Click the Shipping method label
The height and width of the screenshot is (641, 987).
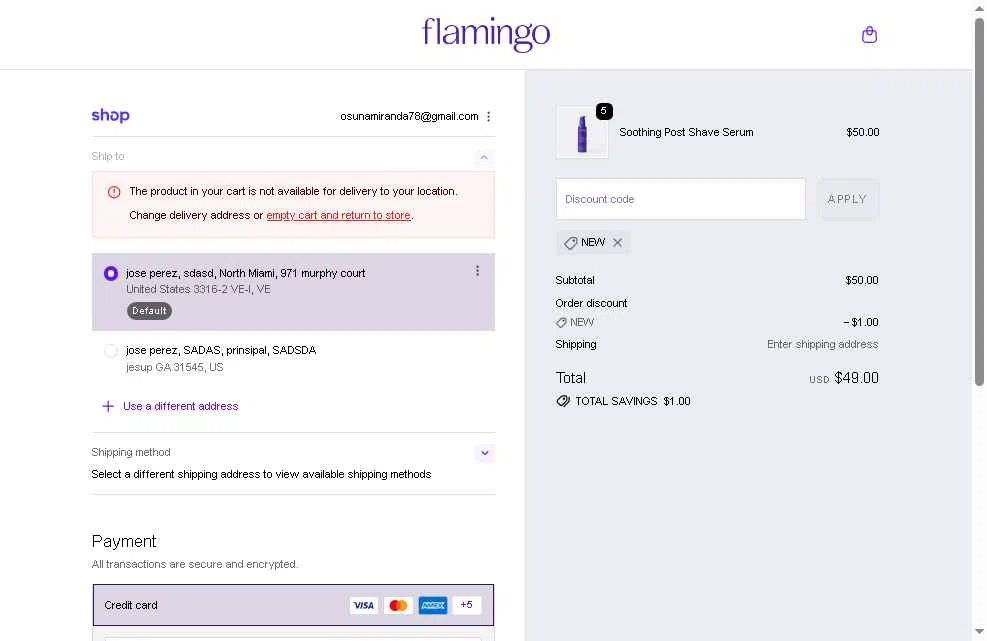coord(131,452)
